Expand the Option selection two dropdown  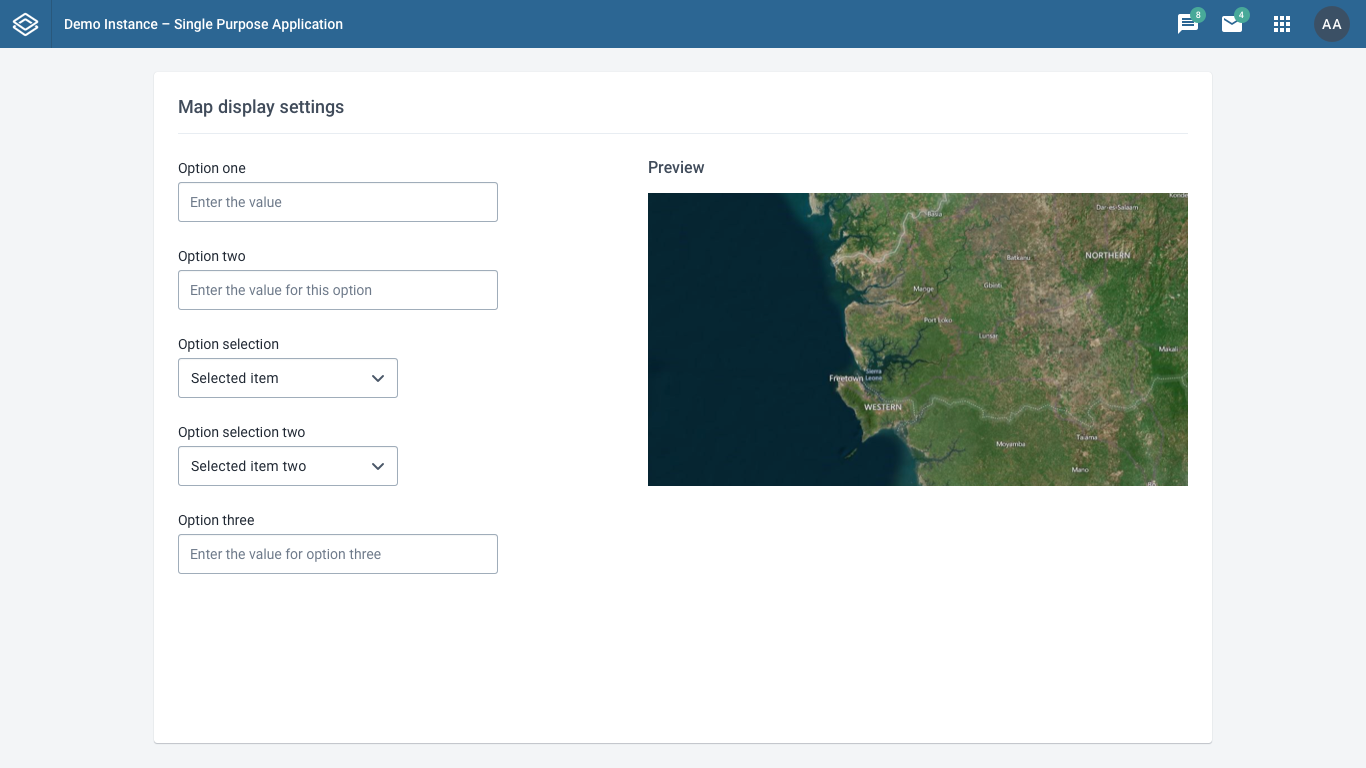287,466
